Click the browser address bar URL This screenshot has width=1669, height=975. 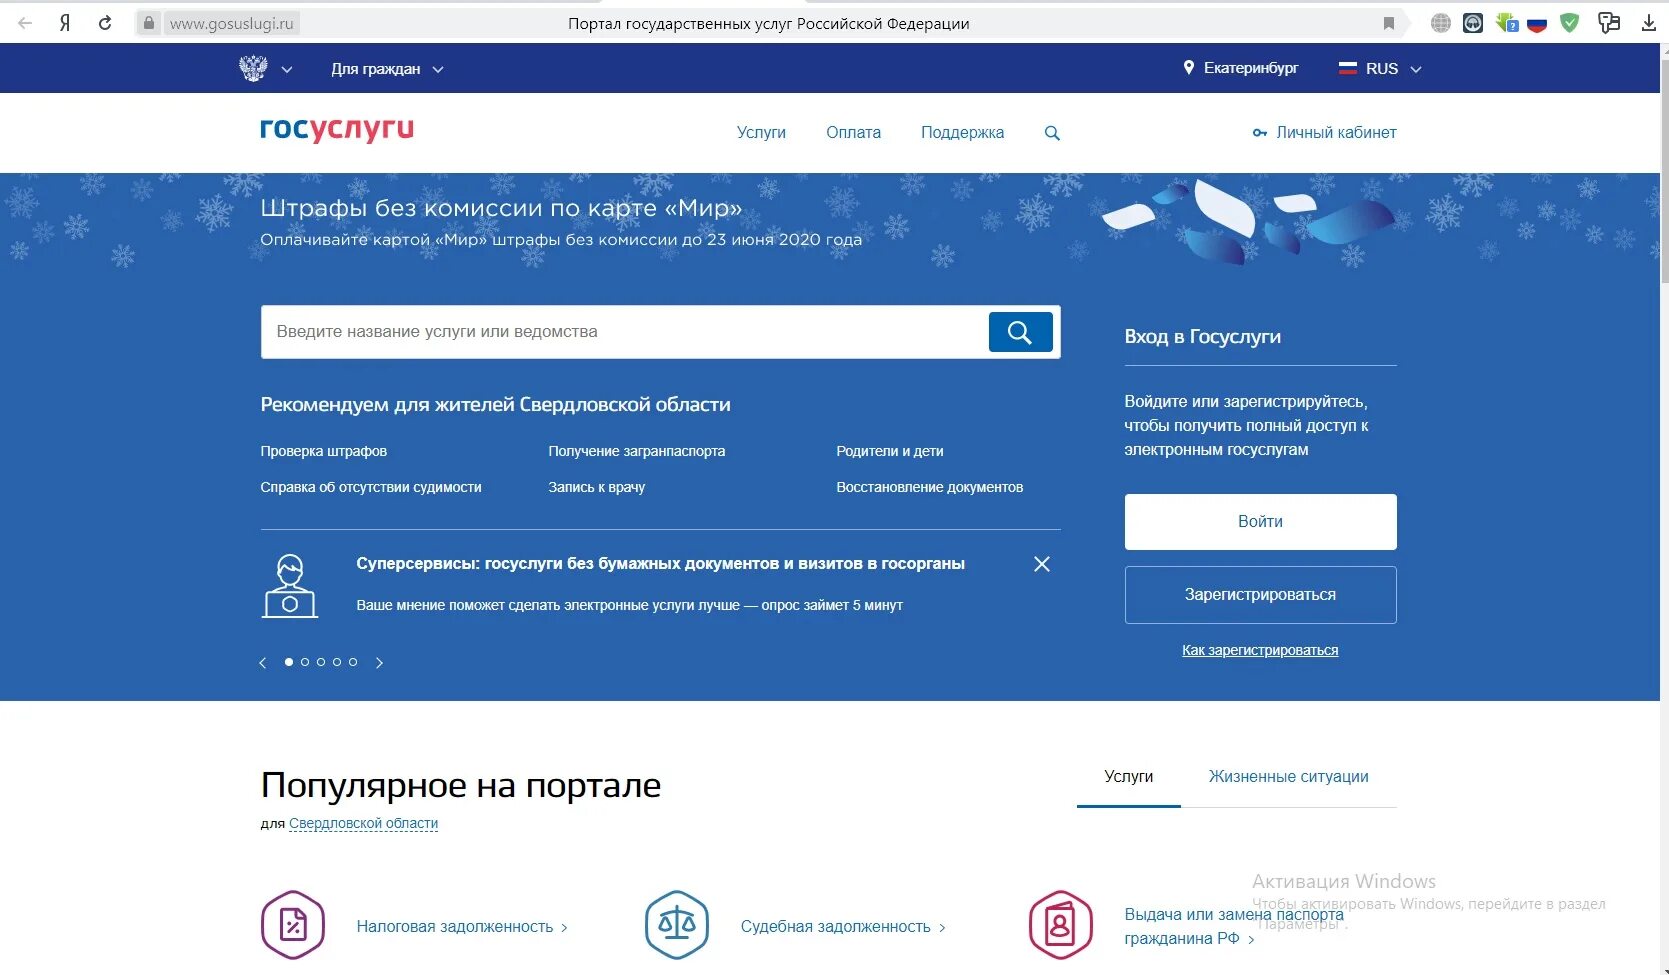[231, 23]
